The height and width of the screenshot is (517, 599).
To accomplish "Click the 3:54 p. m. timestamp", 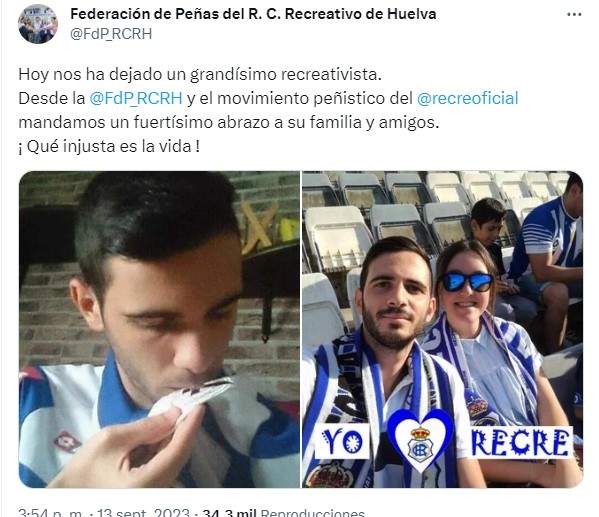I will pos(50,512).
